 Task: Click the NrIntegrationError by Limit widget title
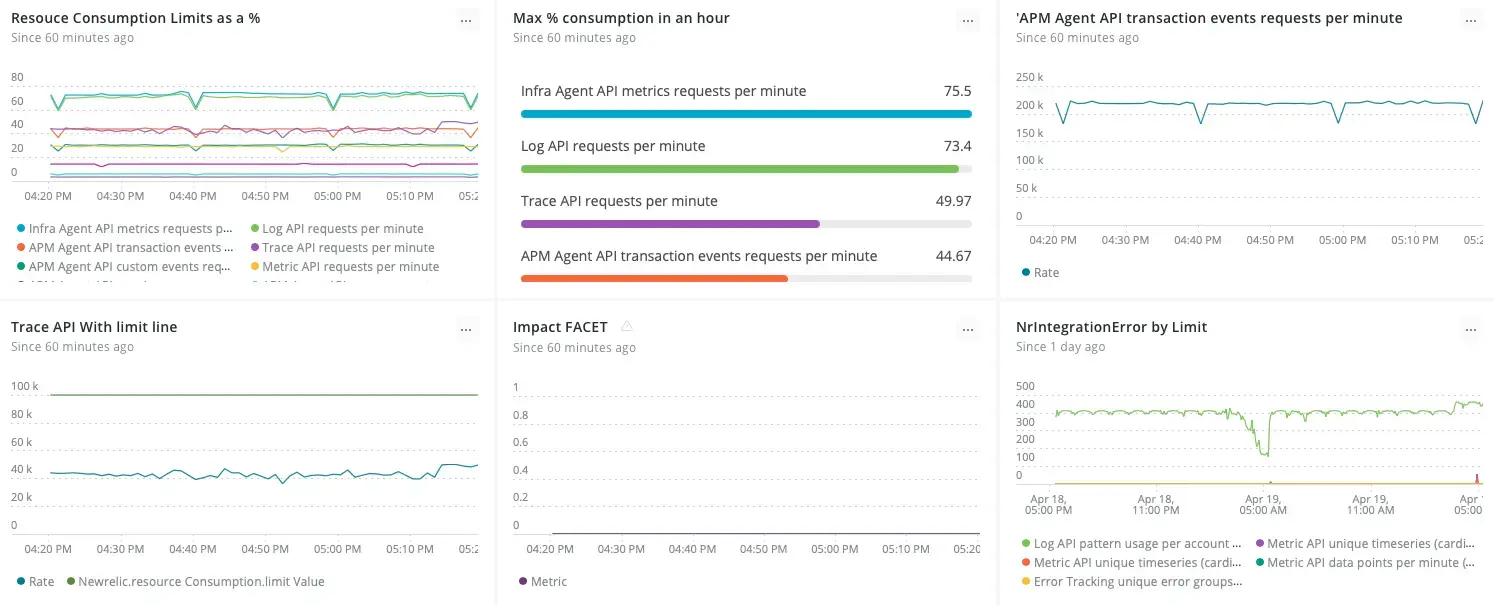click(x=1111, y=327)
